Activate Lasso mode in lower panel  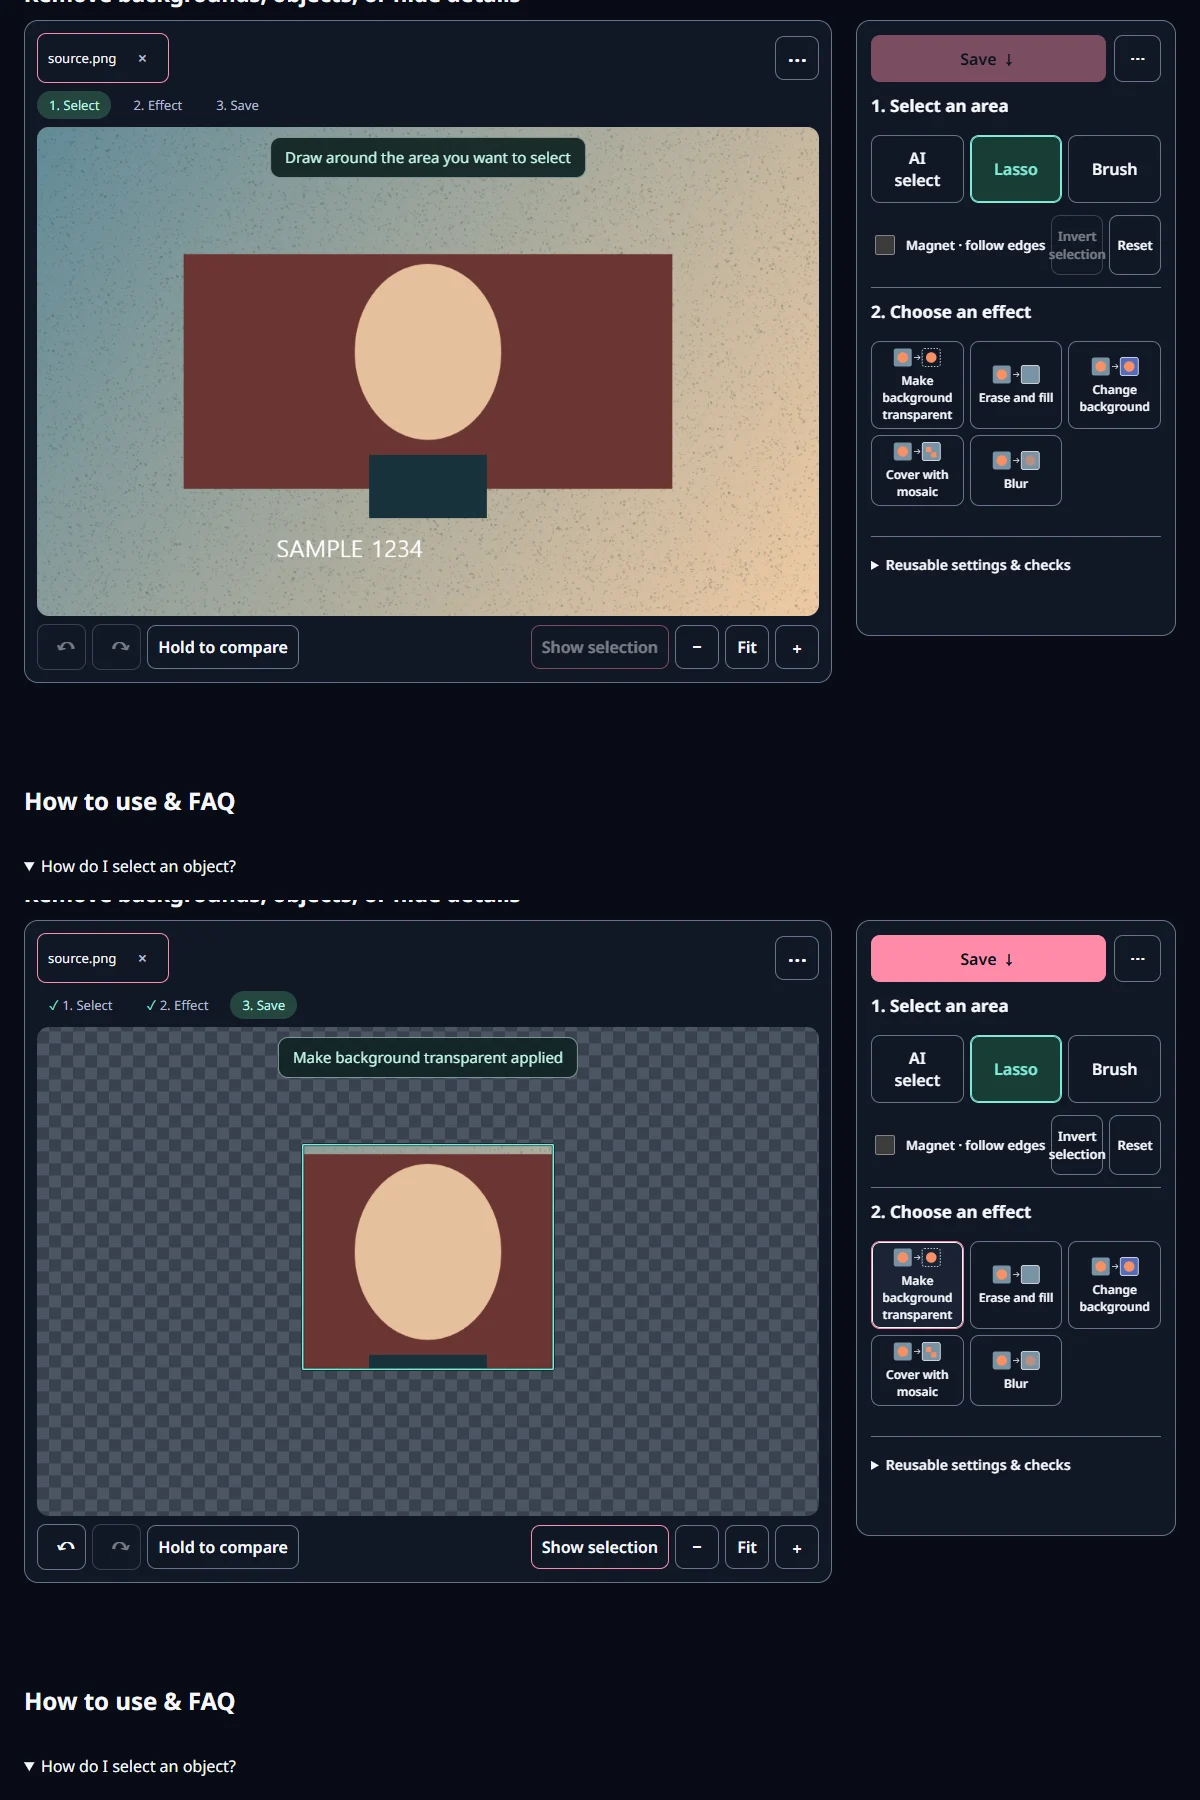click(1016, 1069)
